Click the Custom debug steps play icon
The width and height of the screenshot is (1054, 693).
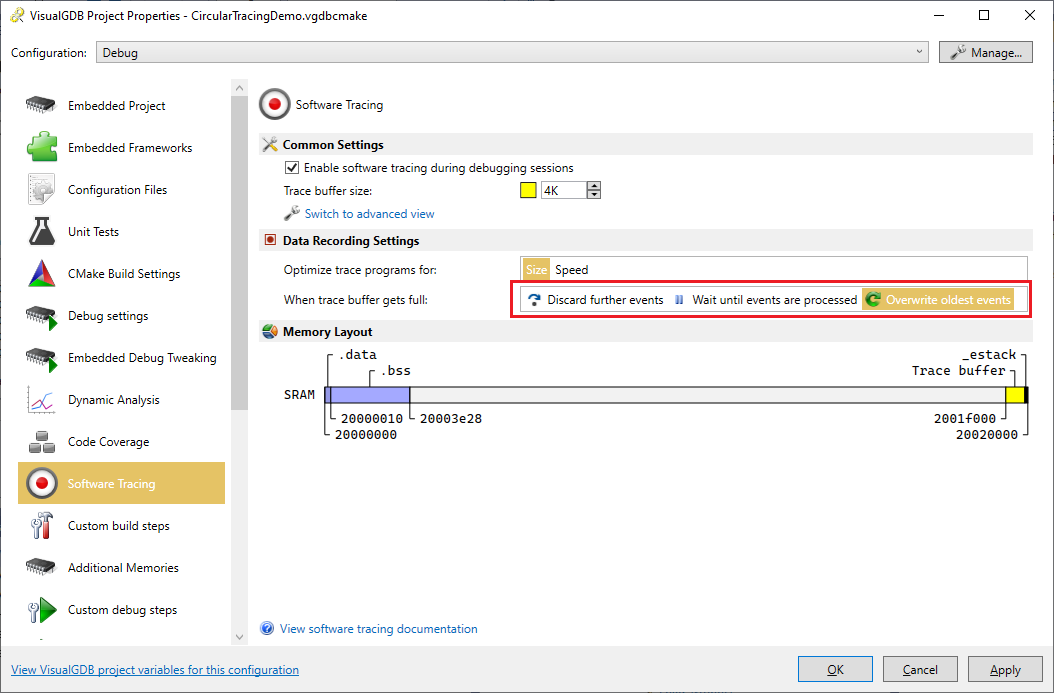(42, 610)
